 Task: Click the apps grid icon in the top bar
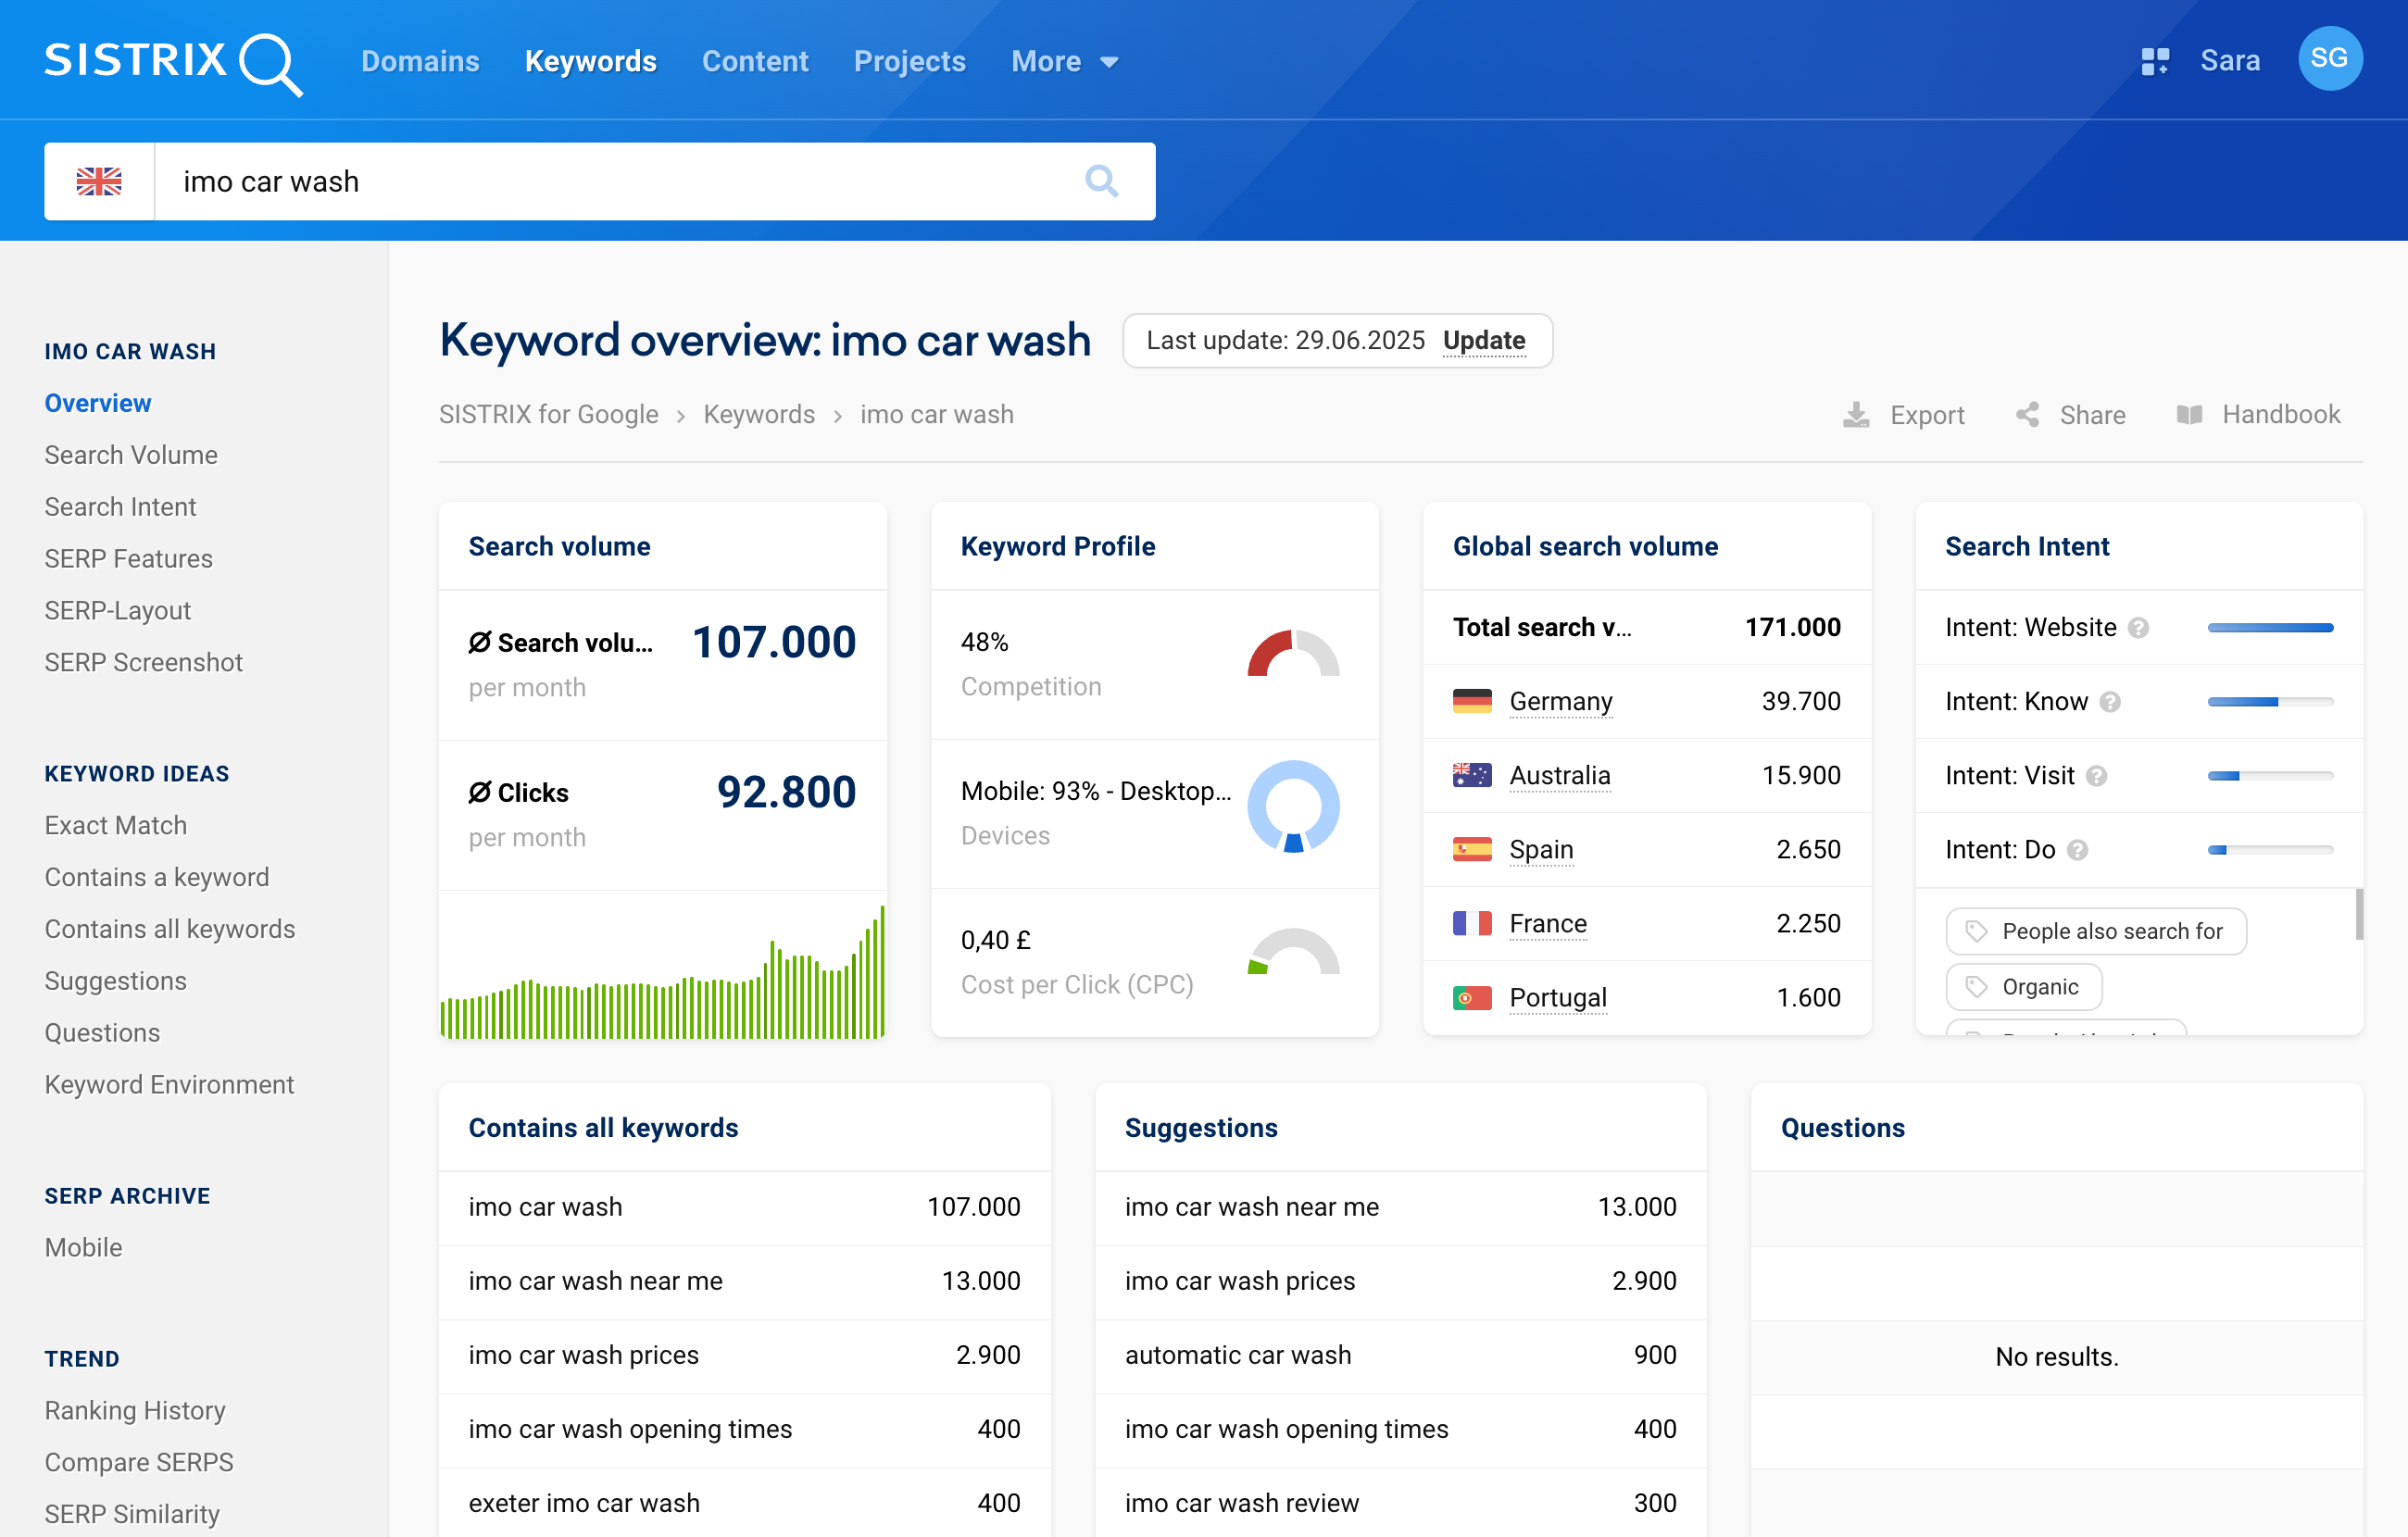click(x=2156, y=60)
